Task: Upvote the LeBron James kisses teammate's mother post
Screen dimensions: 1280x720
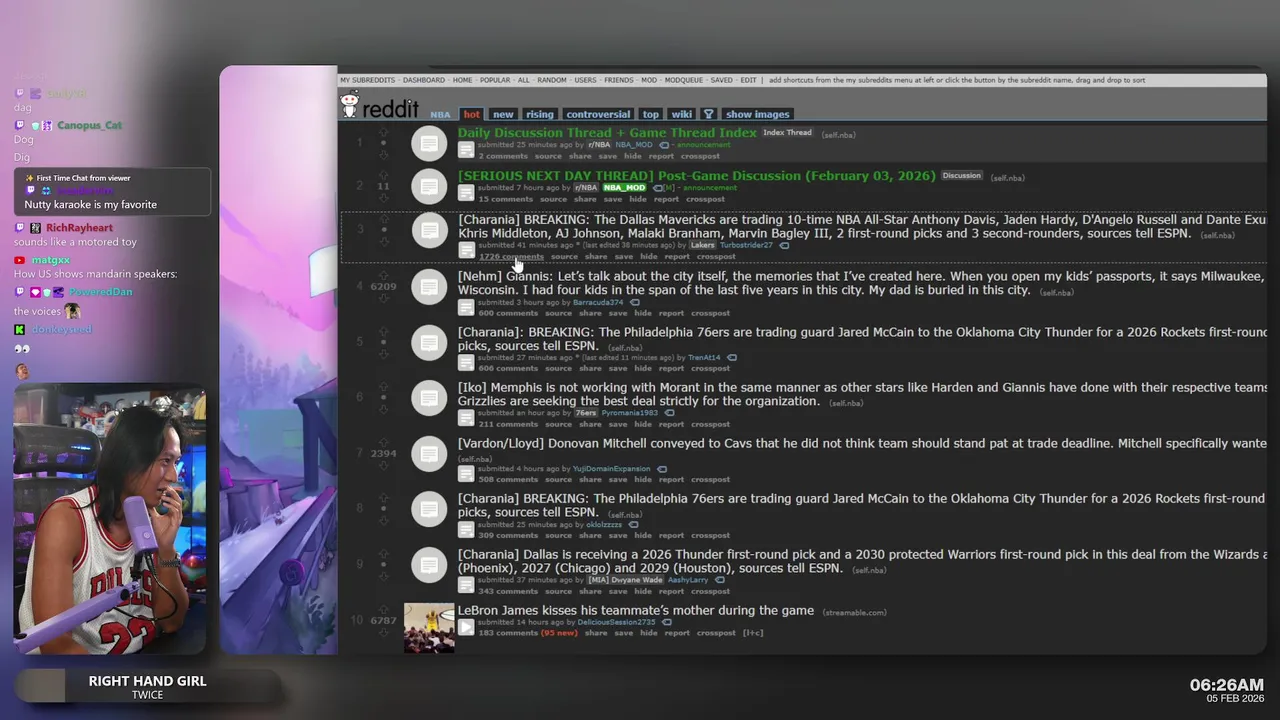Action: pos(383,608)
